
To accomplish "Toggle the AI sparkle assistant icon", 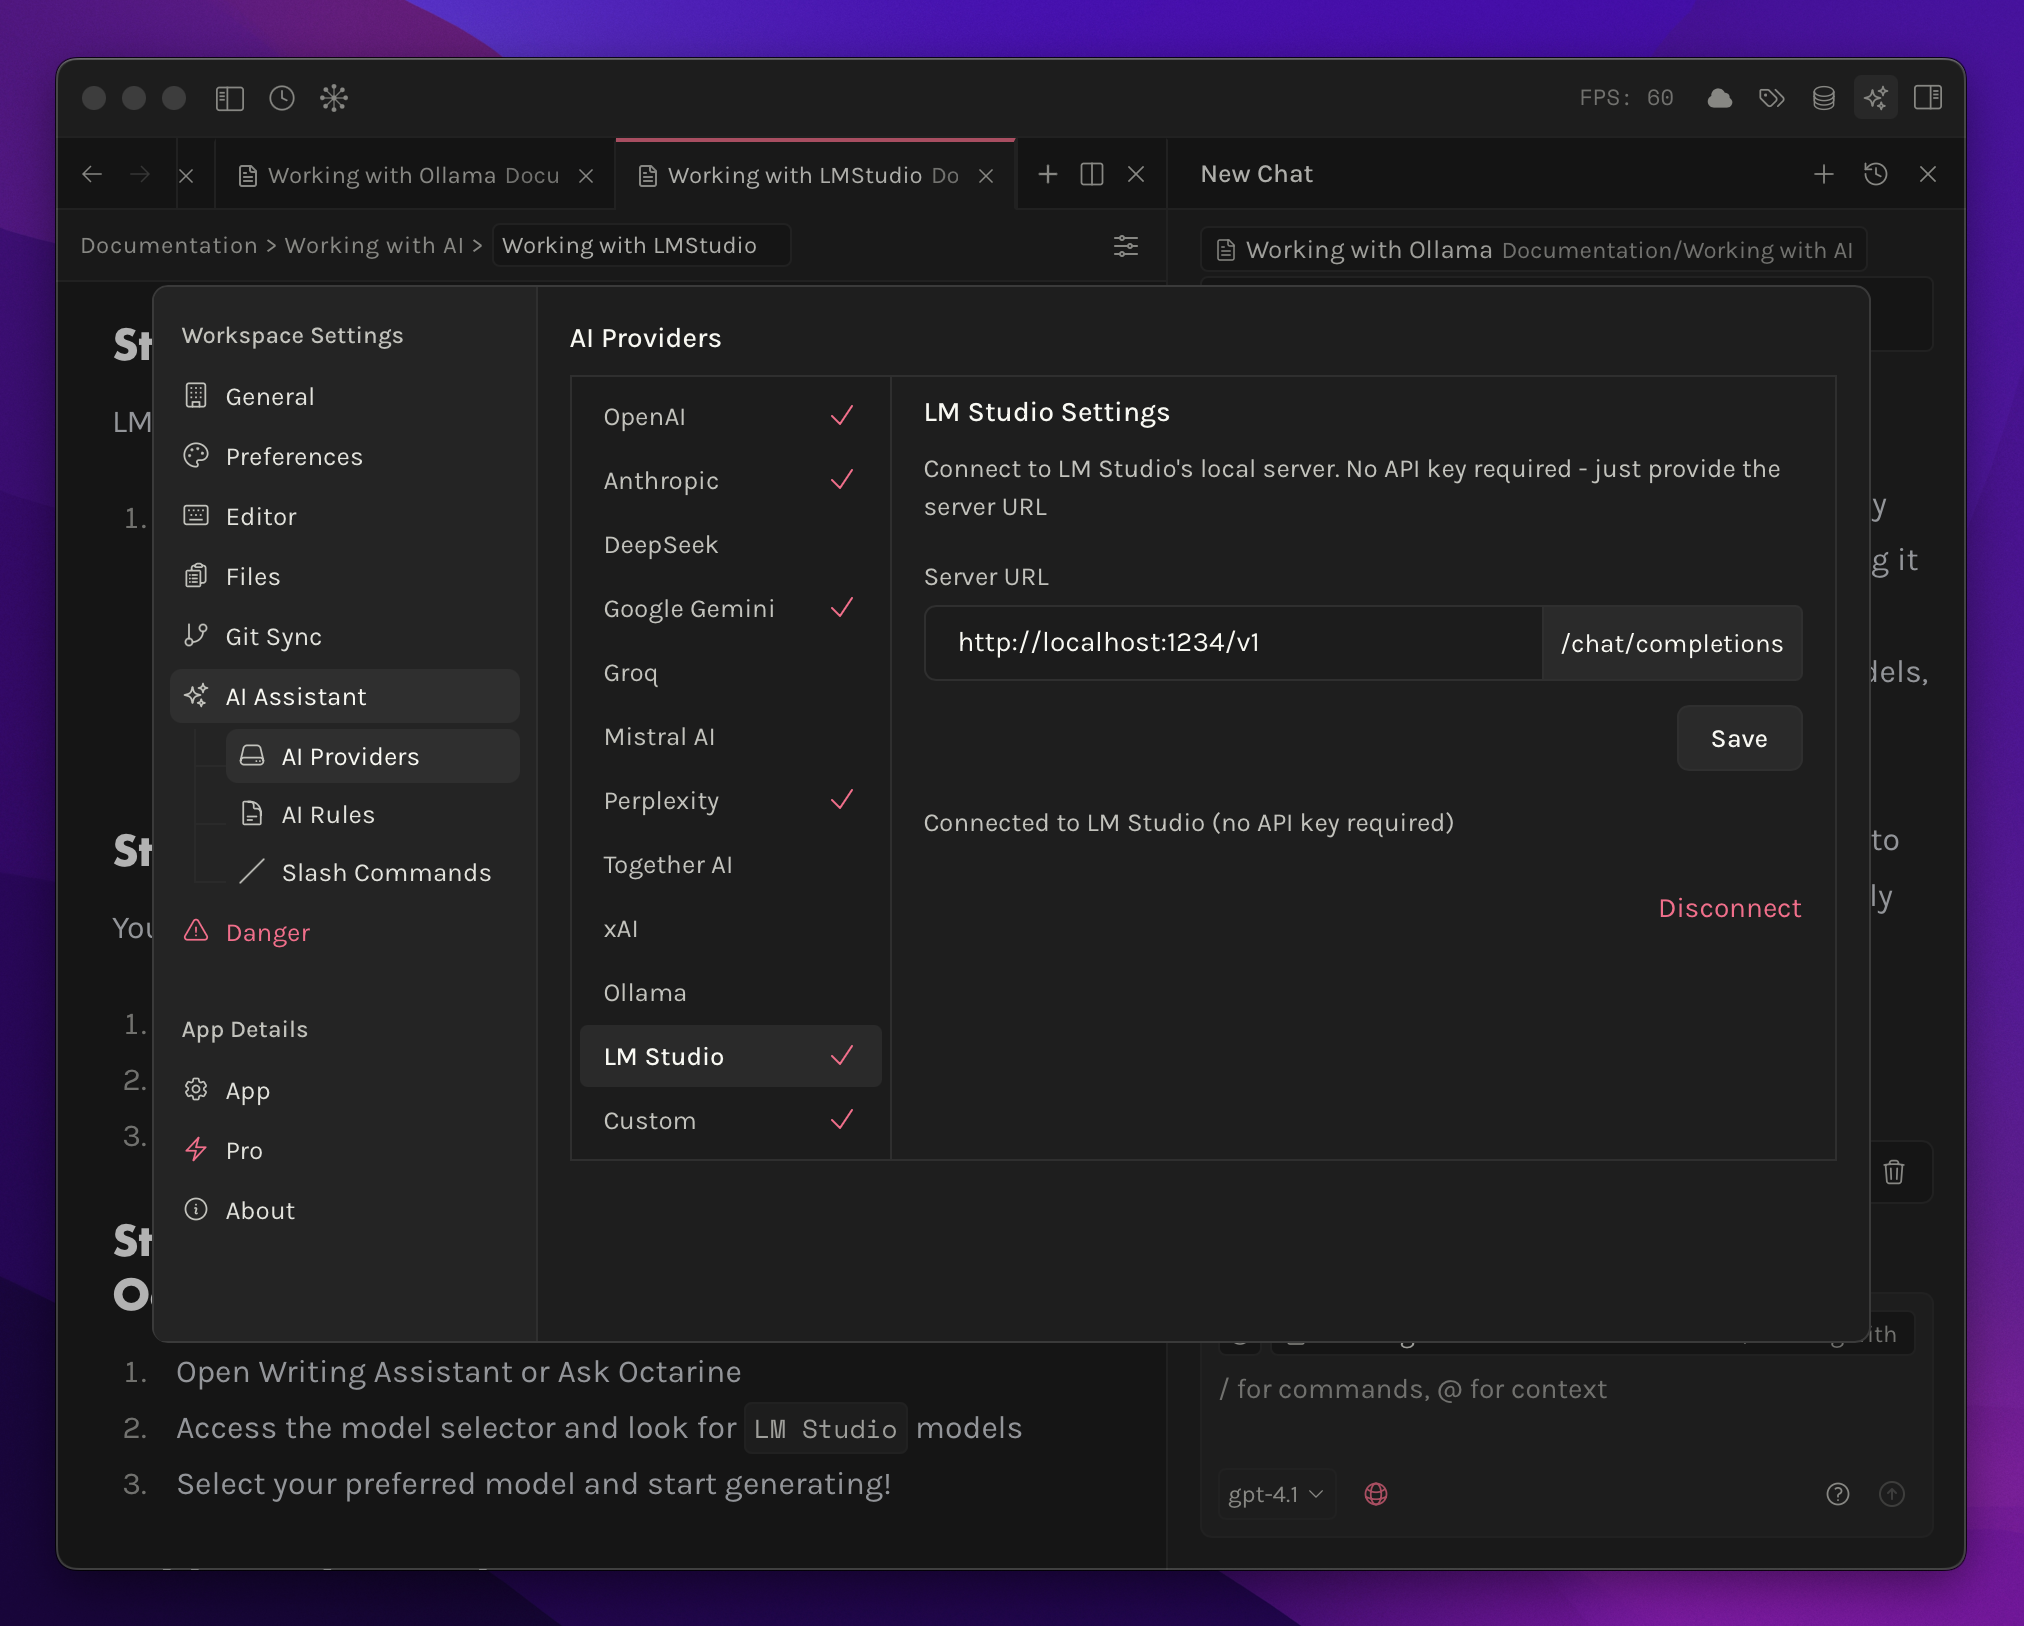I will click(1875, 98).
